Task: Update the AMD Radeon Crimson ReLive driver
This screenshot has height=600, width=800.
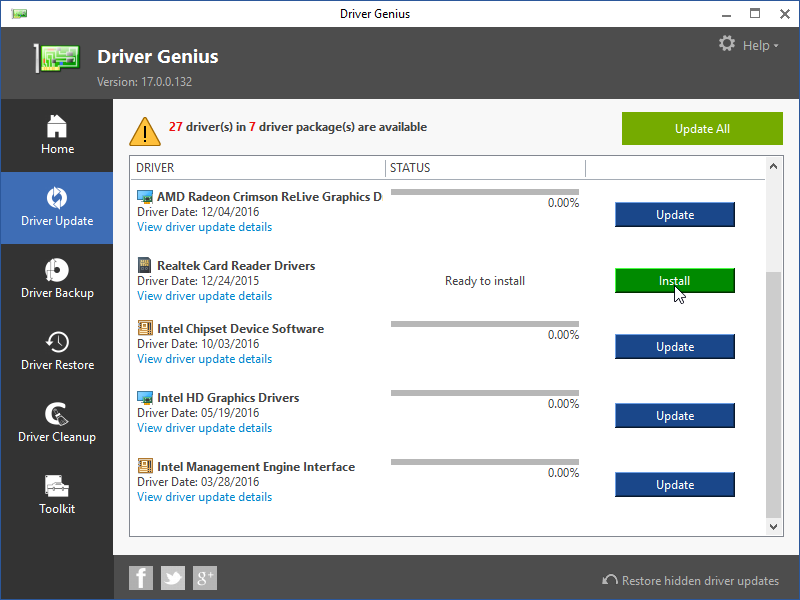Action: 674,215
